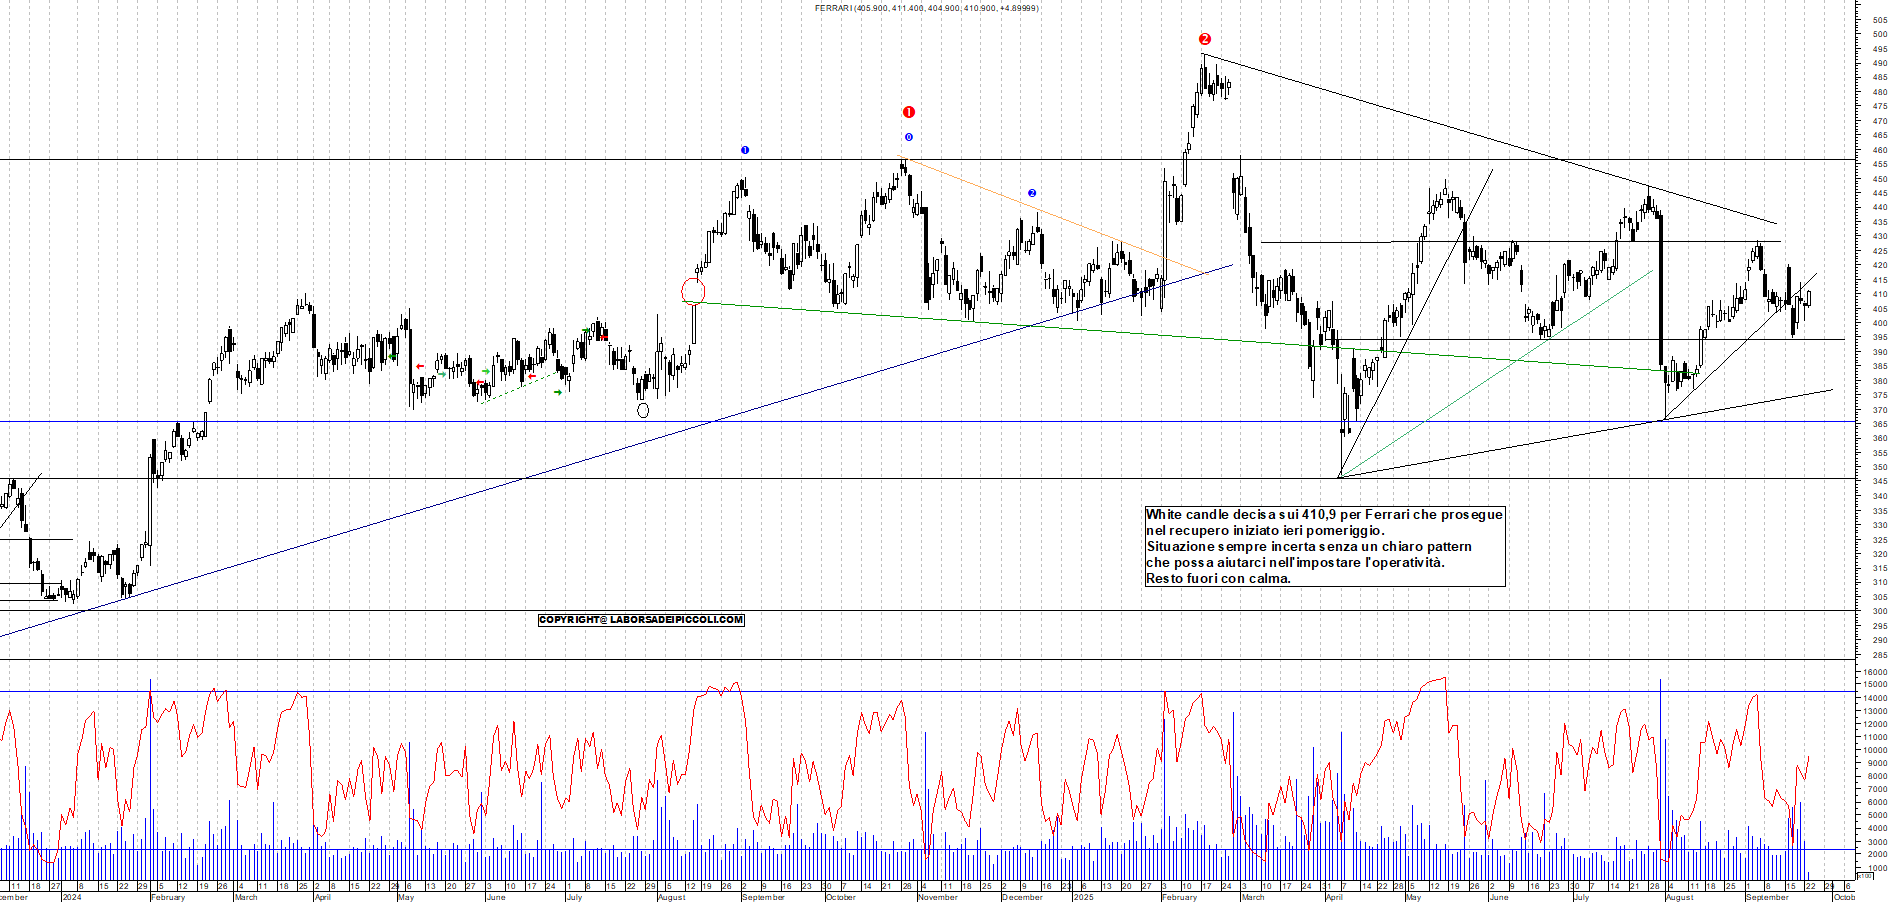Screen dimensions: 1890x902
Task: Click the '300' price axis label
Action: point(1880,611)
